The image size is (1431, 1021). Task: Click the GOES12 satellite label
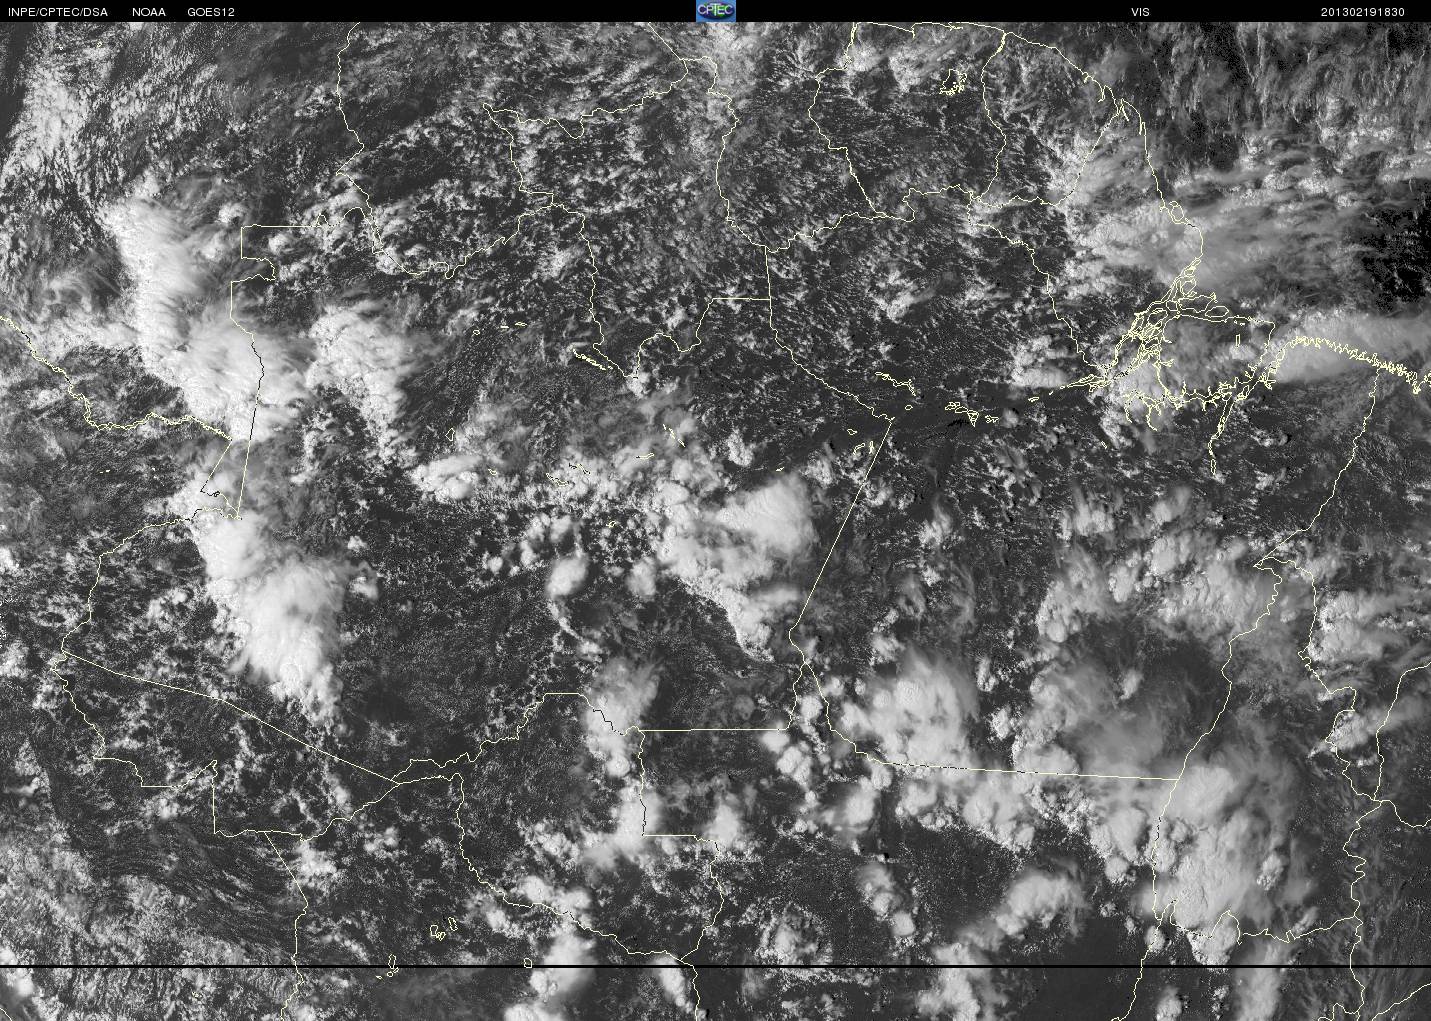tap(211, 12)
